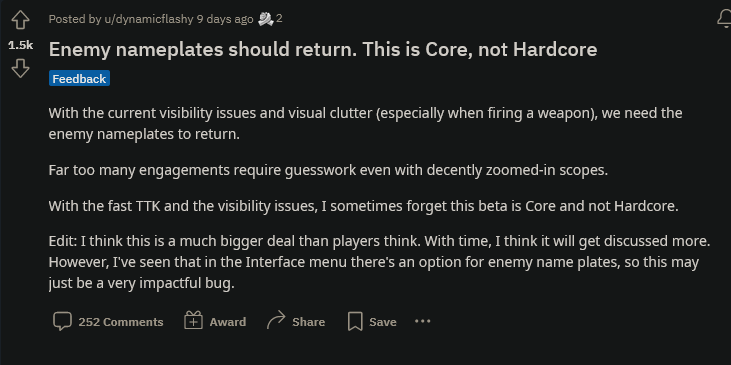This screenshot has width=731, height=365.
Task: Click the speech bubble comments icon
Action: [x=62, y=321]
